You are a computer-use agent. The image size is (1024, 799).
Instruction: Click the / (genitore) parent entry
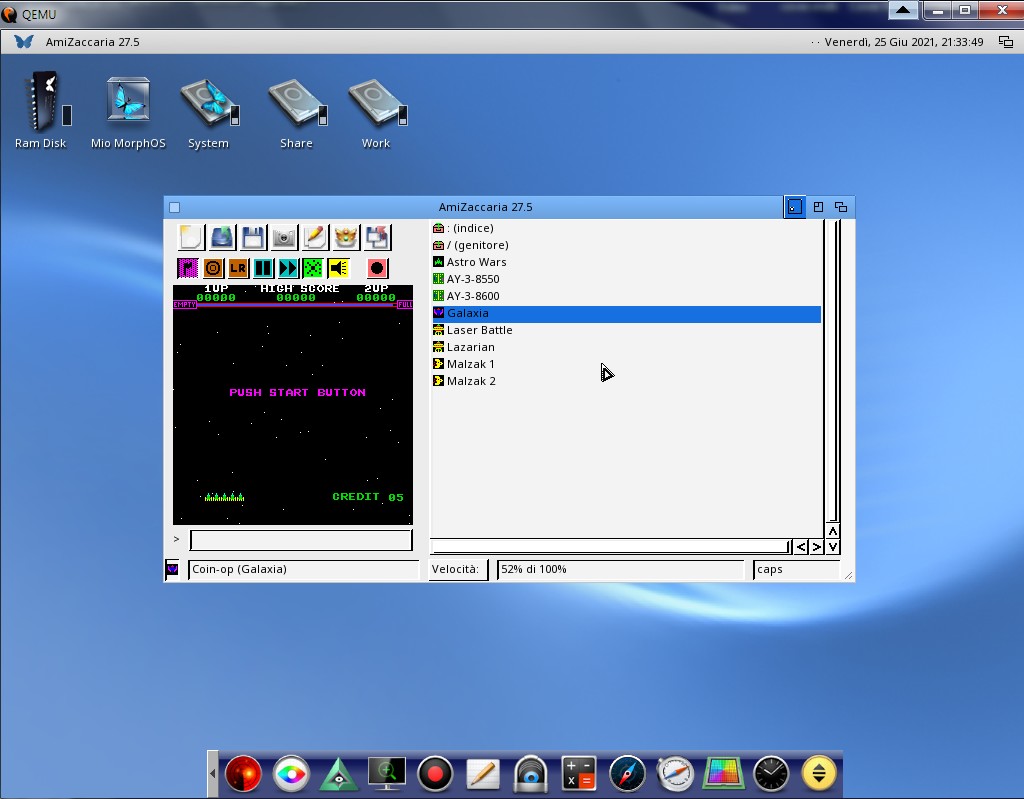point(477,245)
